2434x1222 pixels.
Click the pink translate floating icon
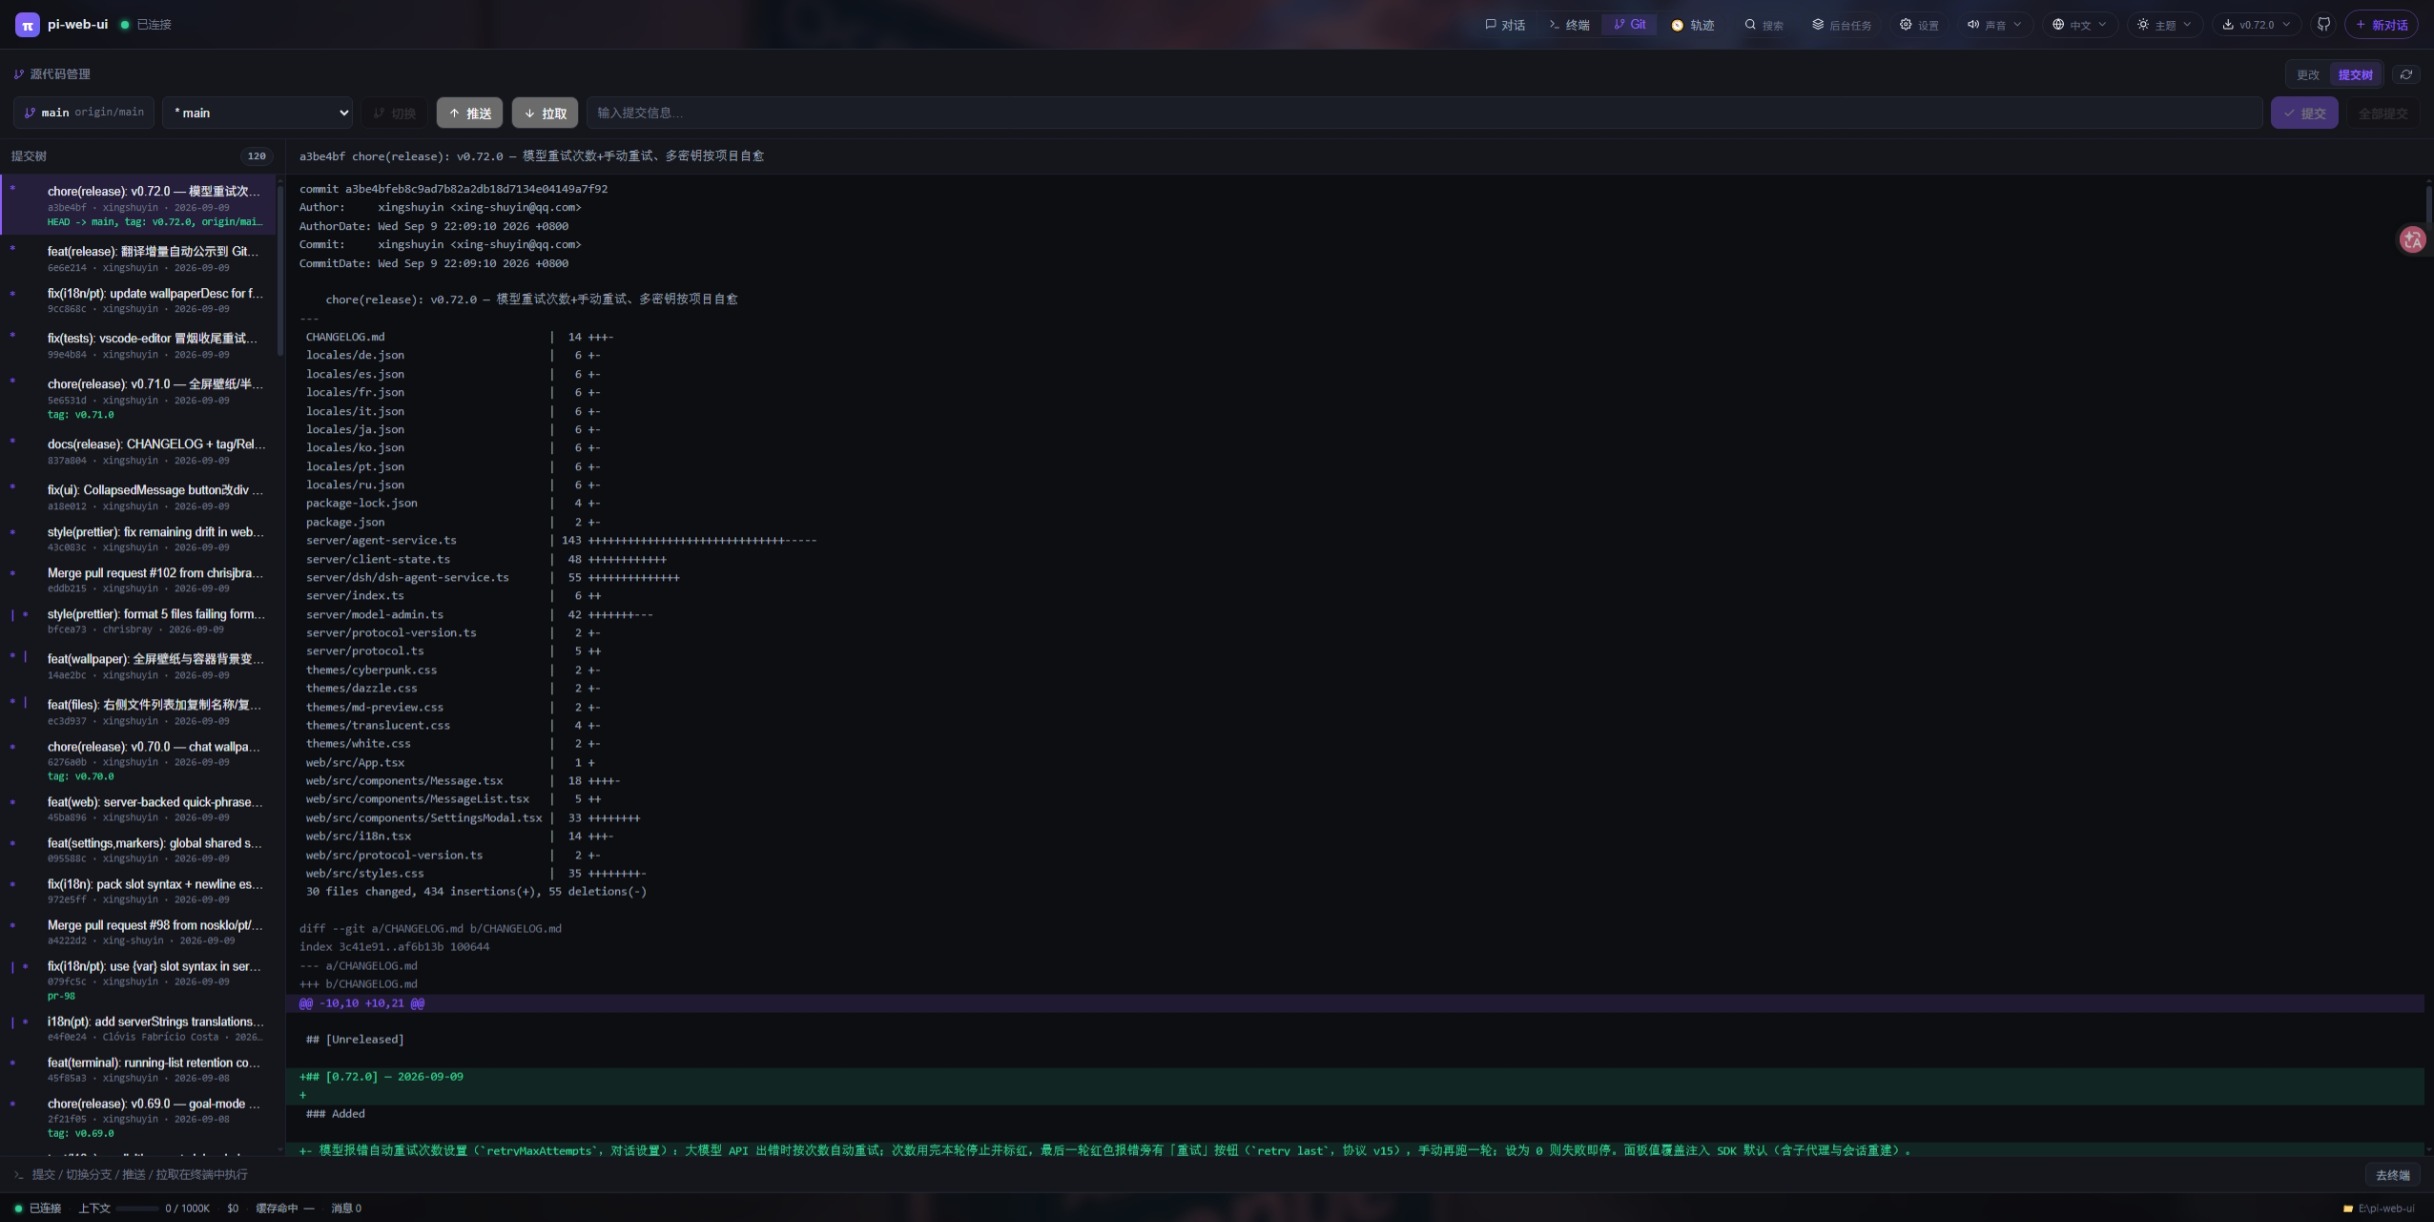[x=2412, y=240]
